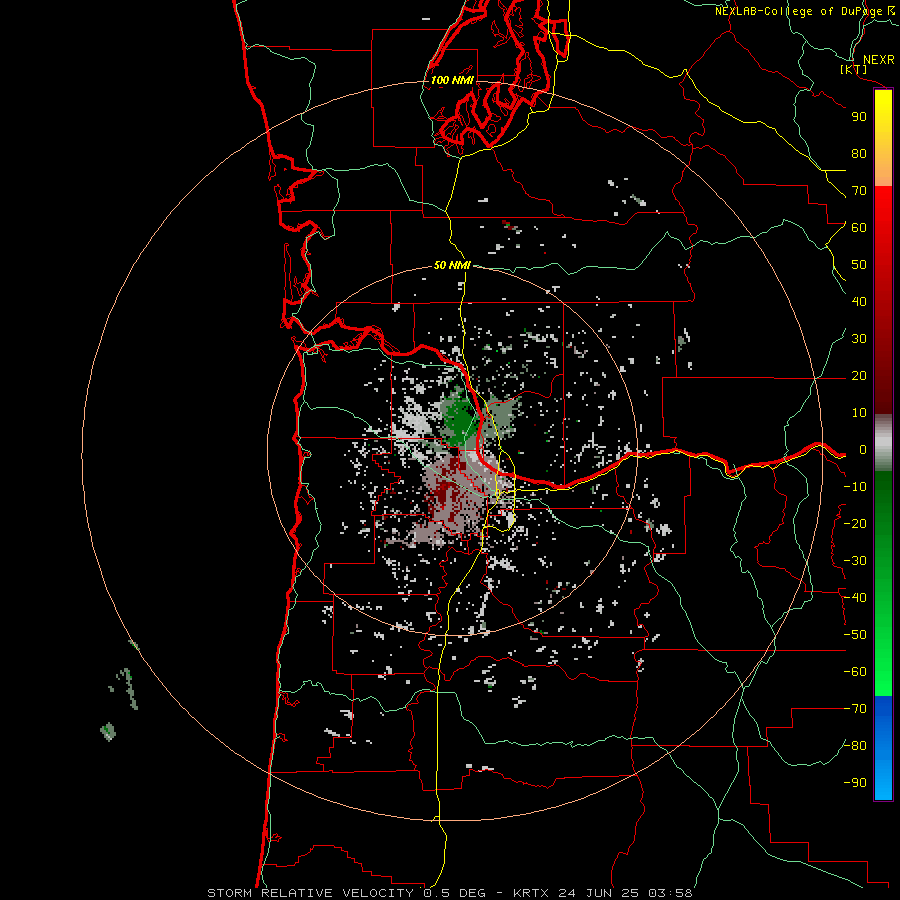Click the '50 NMI' range ring label

click(x=452, y=265)
